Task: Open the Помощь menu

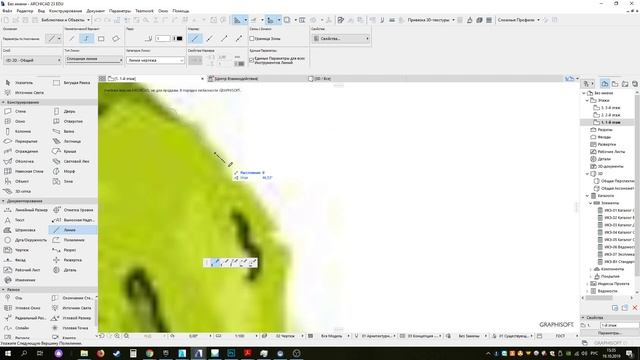Action: tap(180, 11)
